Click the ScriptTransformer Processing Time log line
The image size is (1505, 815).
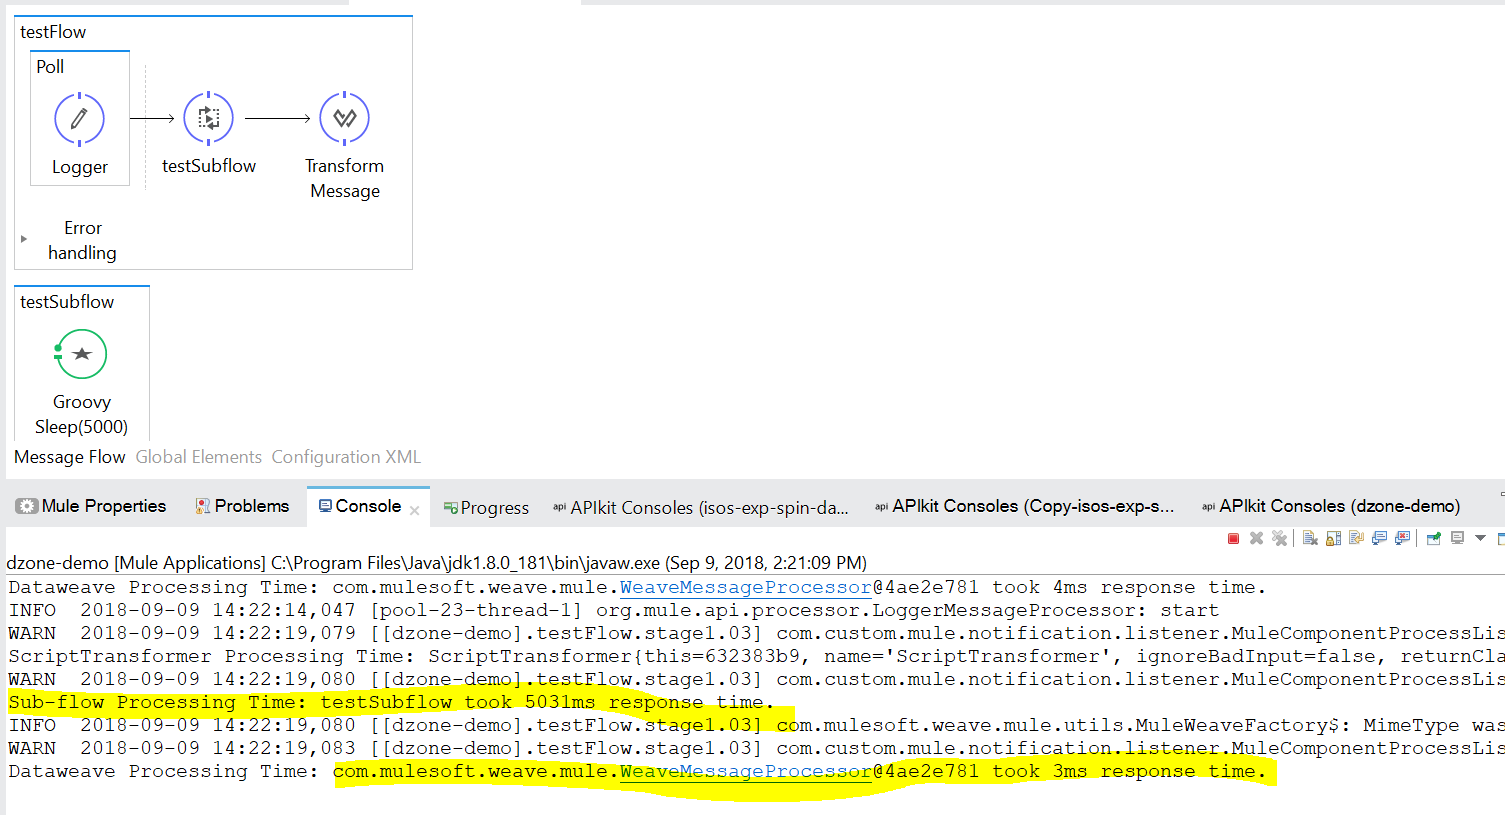(x=756, y=656)
